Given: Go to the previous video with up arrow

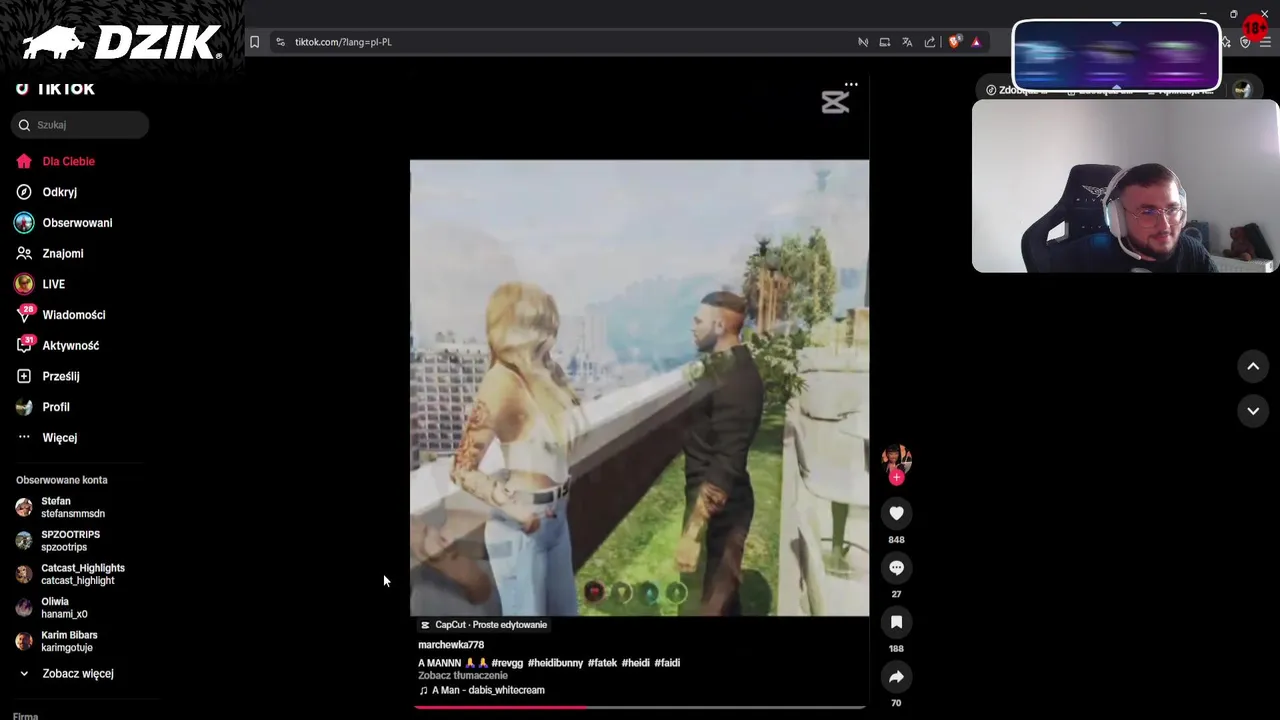Looking at the screenshot, I should pyautogui.click(x=1253, y=367).
